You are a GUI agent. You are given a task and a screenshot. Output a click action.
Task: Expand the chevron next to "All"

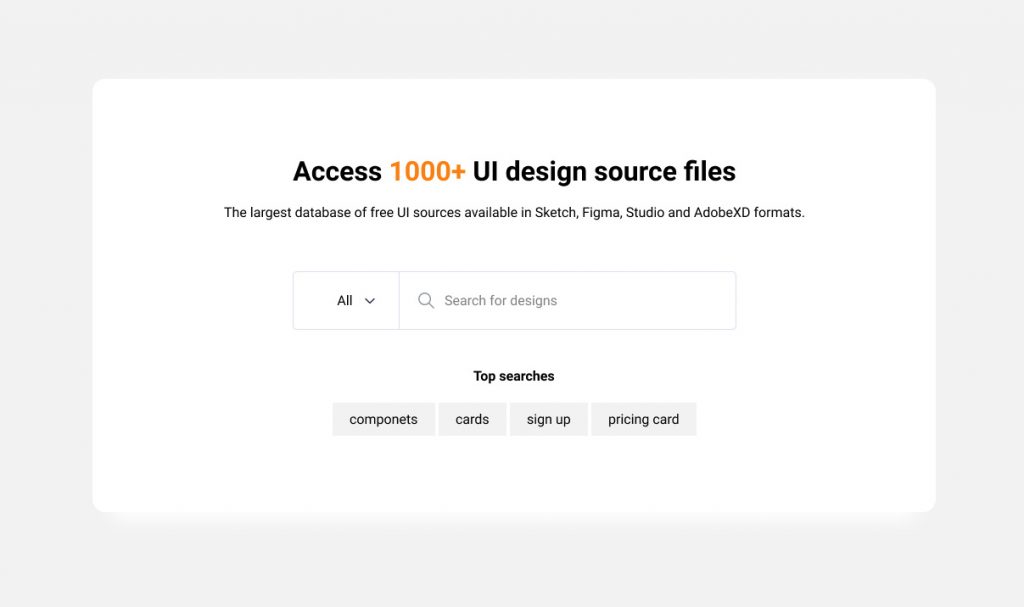[x=369, y=300]
